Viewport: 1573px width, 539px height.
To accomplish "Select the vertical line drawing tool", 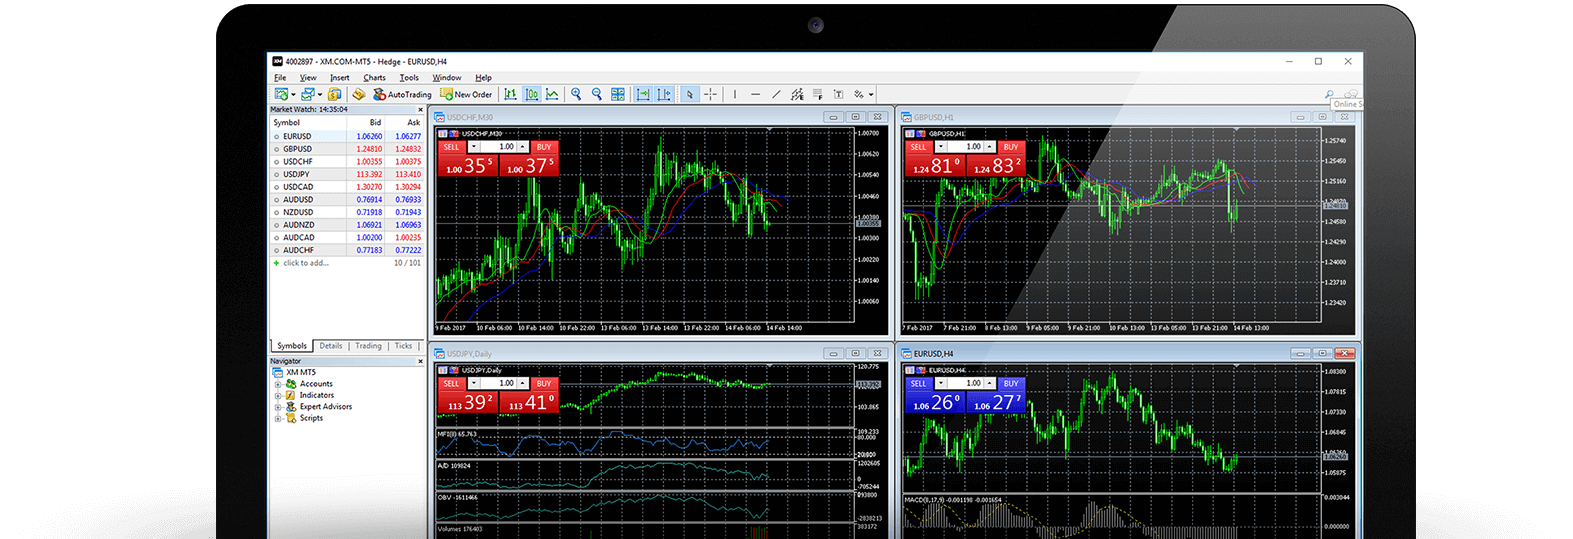I will [735, 94].
